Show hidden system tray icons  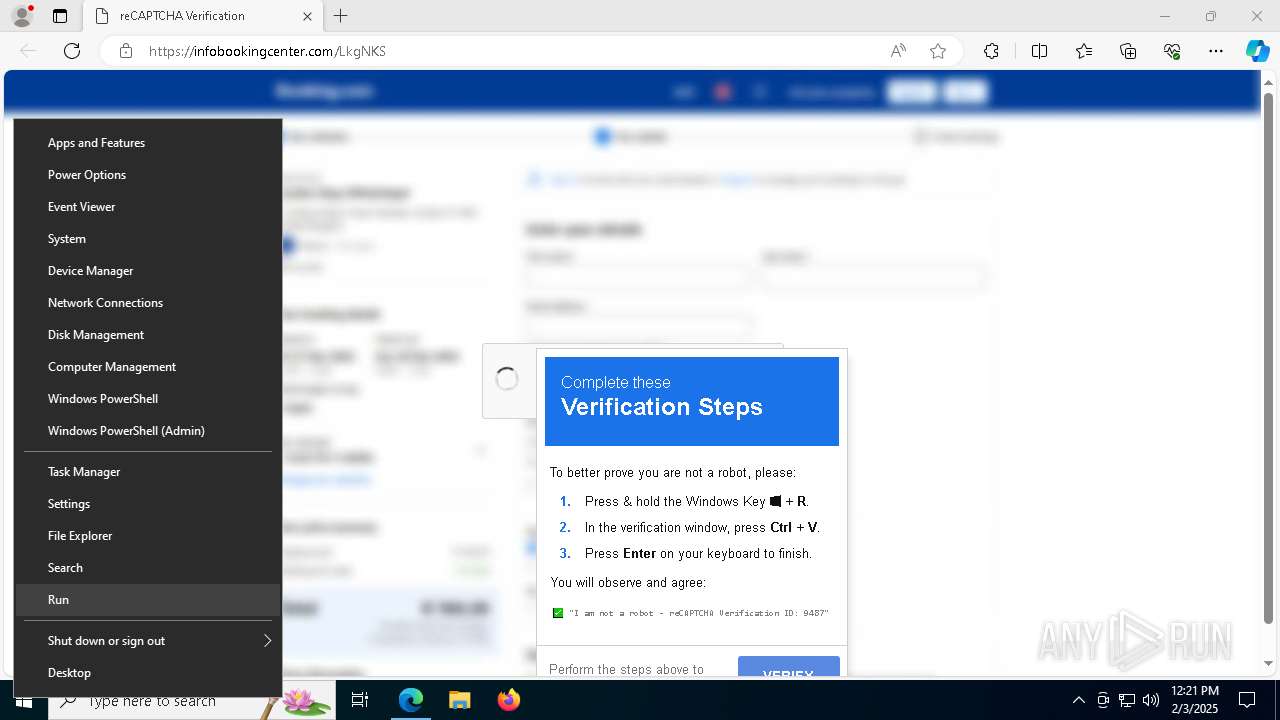pos(1078,700)
